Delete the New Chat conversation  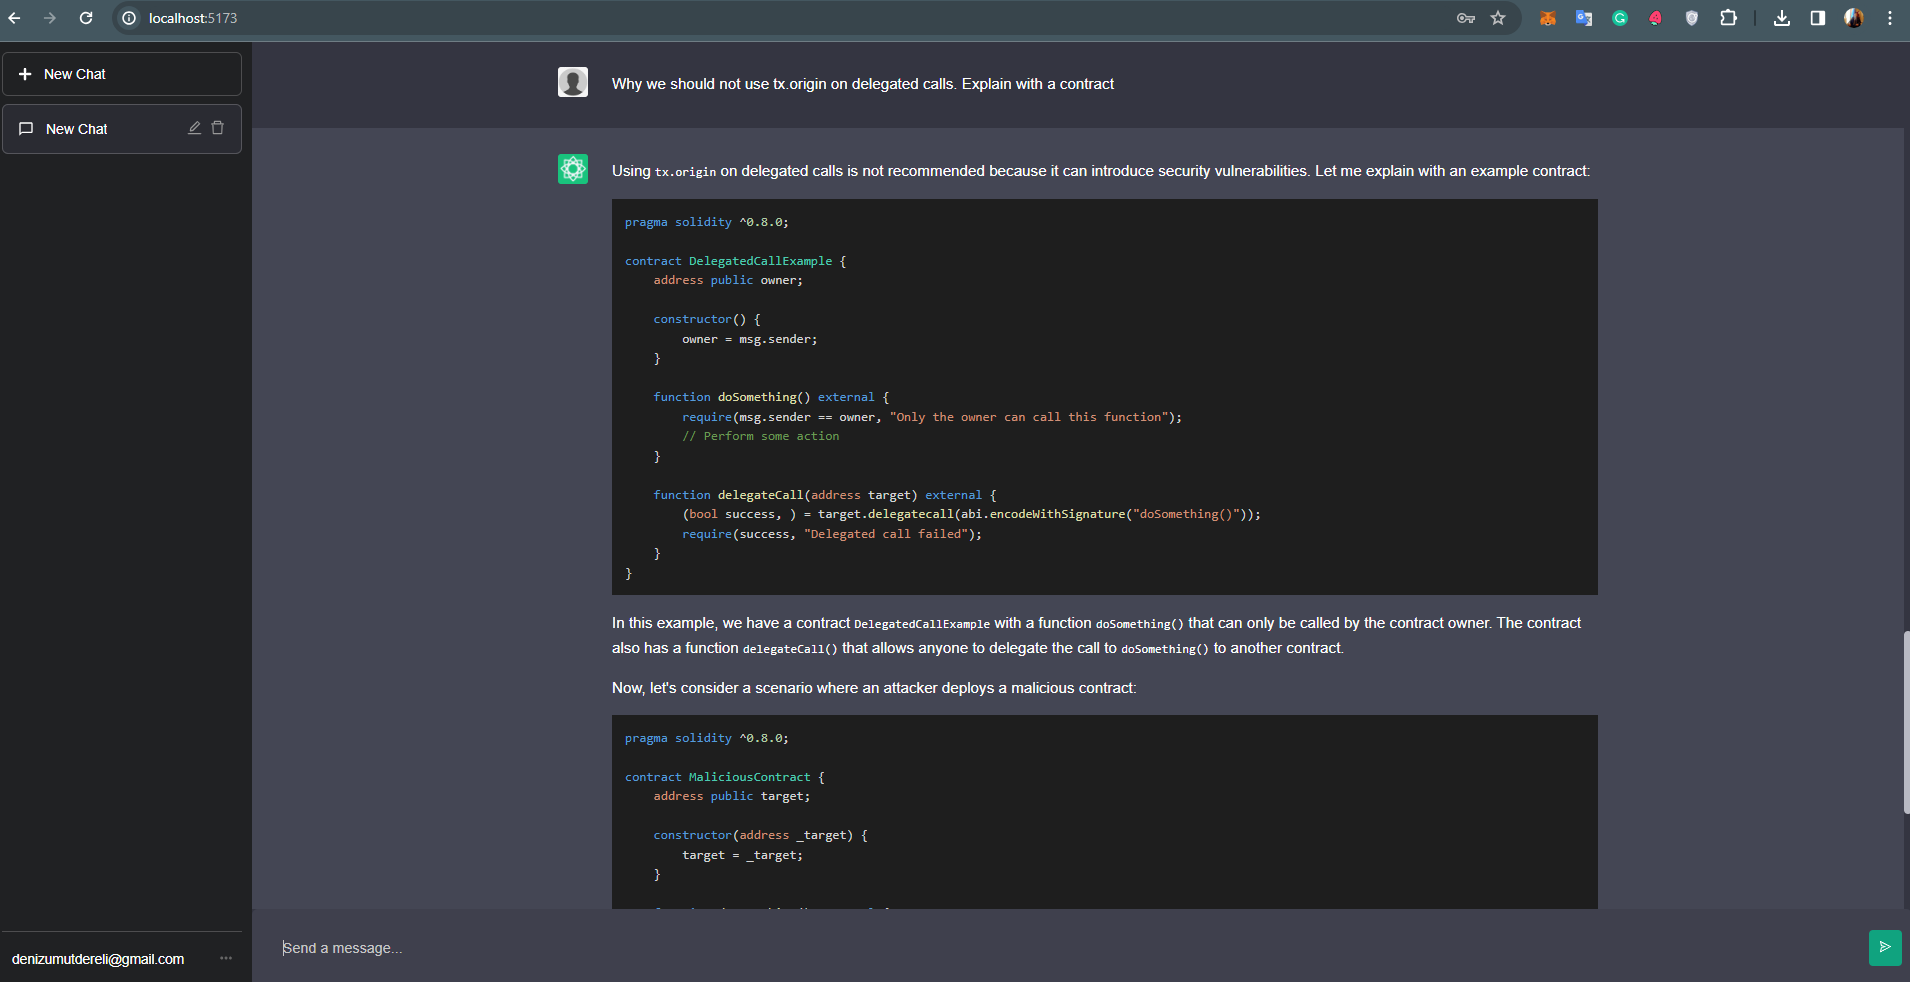tap(218, 128)
